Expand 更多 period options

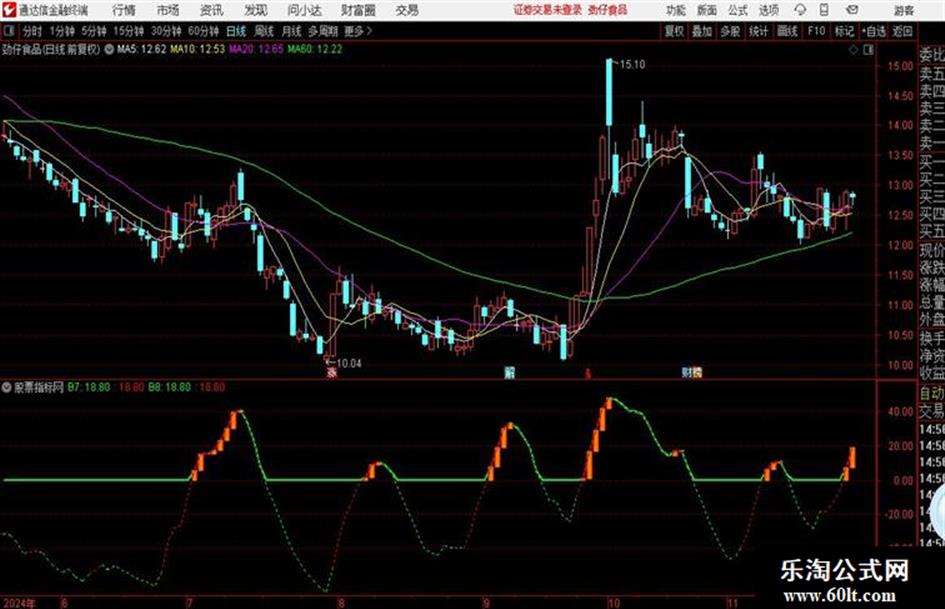pos(359,31)
